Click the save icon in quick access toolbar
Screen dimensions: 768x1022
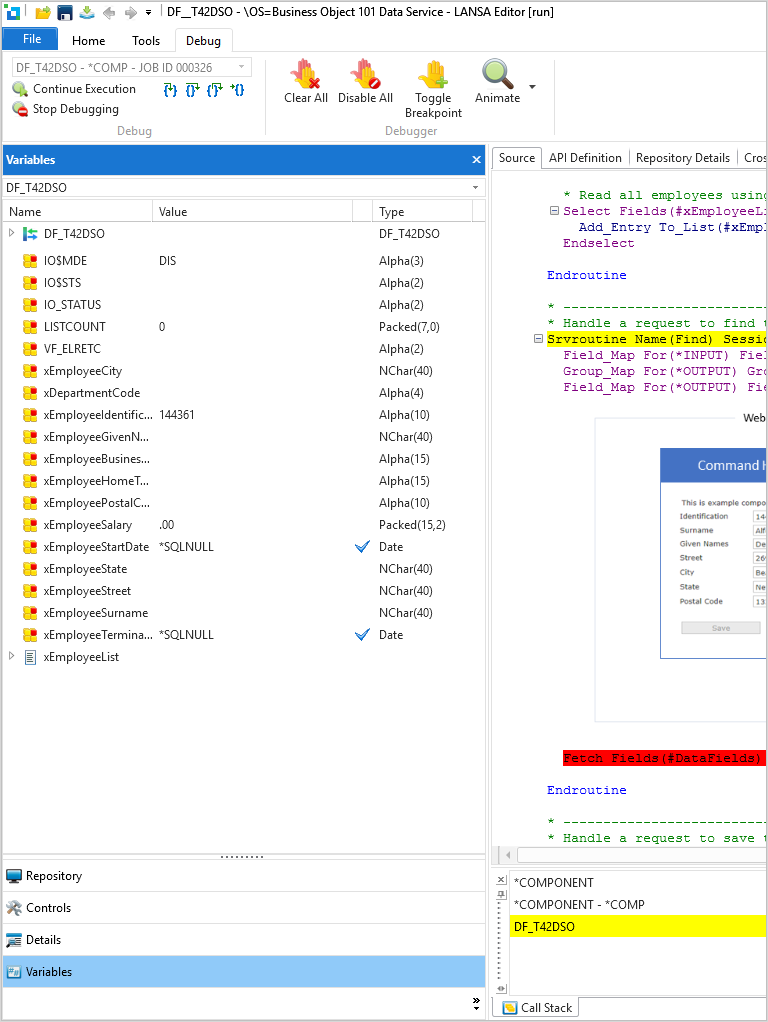pyautogui.click(x=65, y=12)
